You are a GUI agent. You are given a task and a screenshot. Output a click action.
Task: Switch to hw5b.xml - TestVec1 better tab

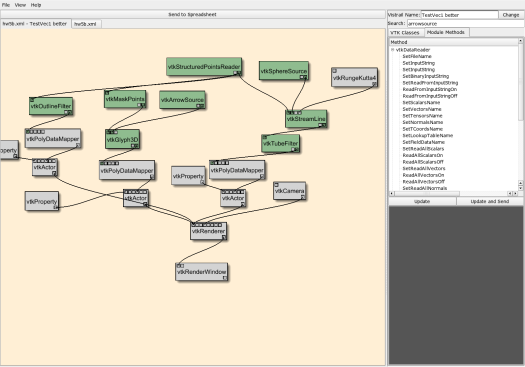(35, 24)
